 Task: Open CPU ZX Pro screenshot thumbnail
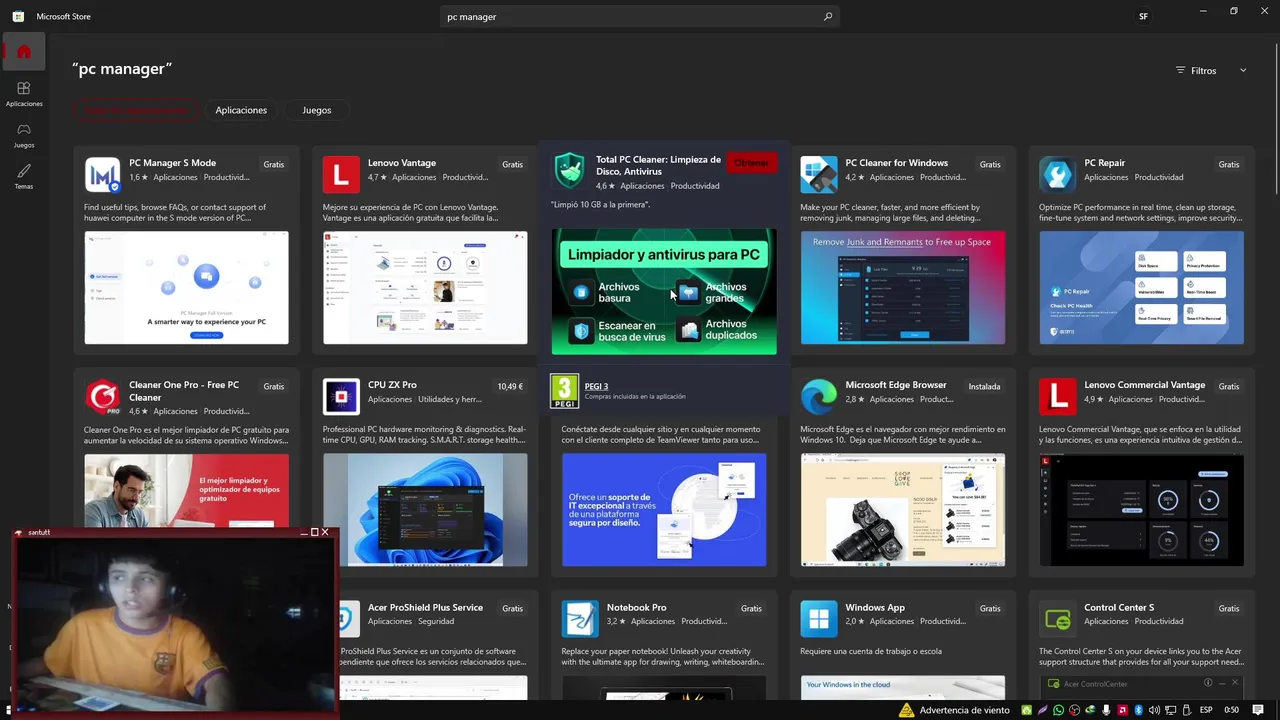[425, 510]
